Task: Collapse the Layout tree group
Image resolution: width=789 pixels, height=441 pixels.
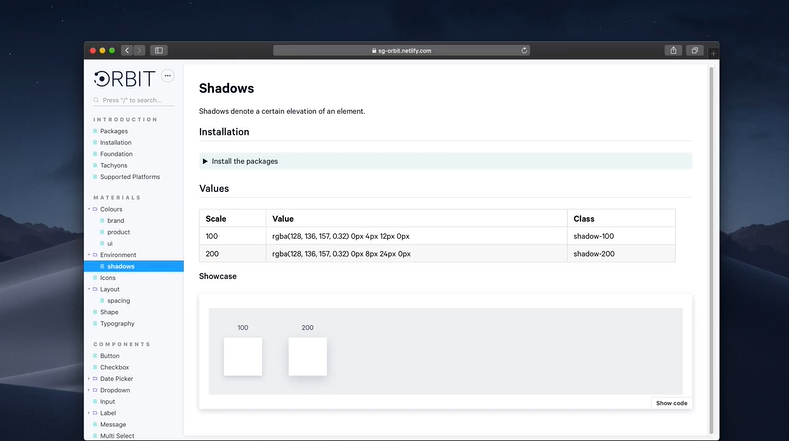Action: (89, 289)
